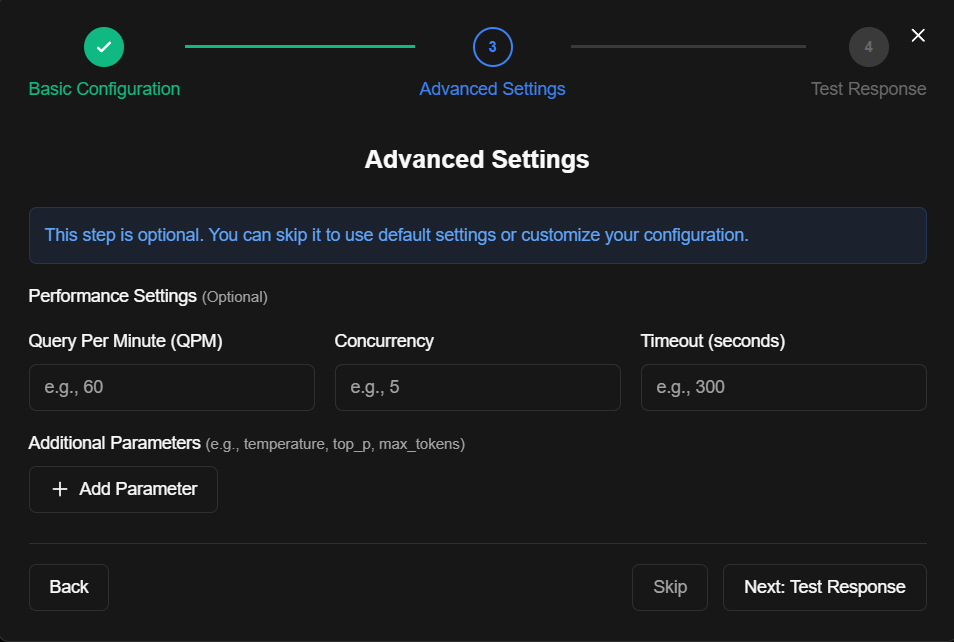954x642 pixels.
Task: Click the completed progress bar between steps
Action: click(x=300, y=46)
